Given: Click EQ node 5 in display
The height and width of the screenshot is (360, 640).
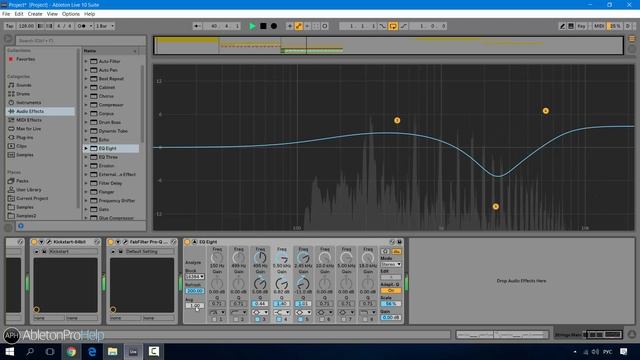Looking at the screenshot, I should pyautogui.click(x=496, y=207).
